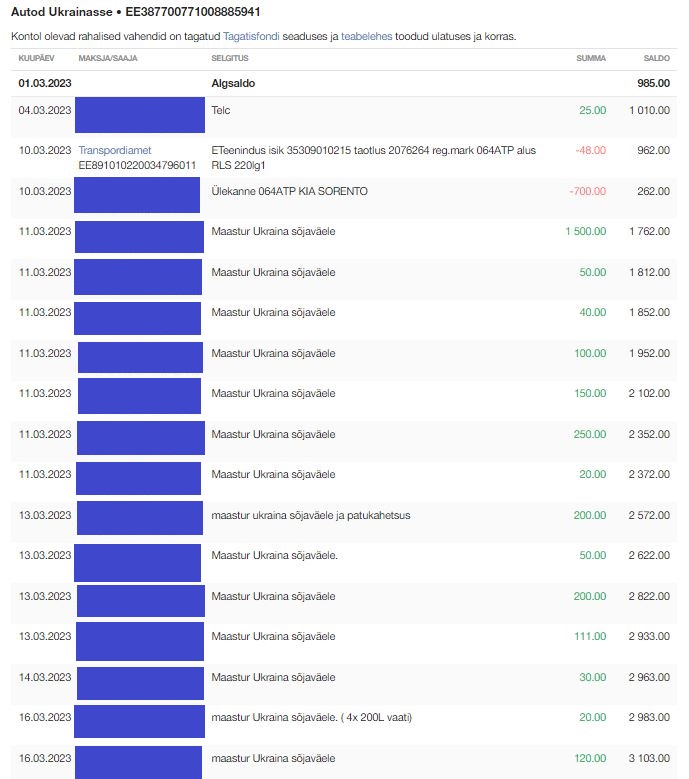Click the MAKSJA/SAAJA column header
689x779 pixels.
(x=107, y=58)
